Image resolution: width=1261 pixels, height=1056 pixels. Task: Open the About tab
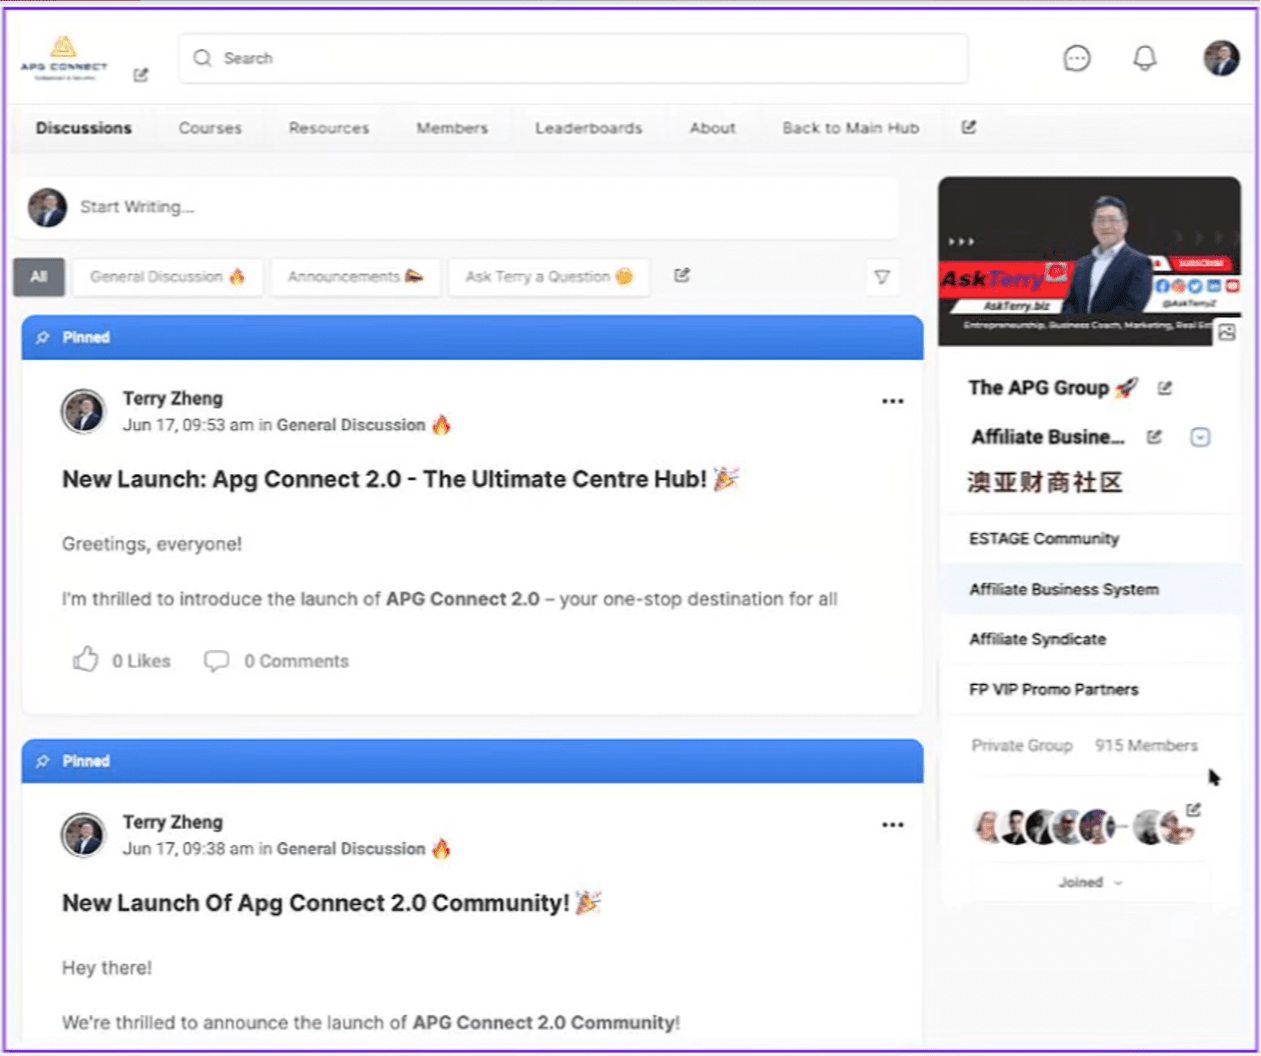coord(712,128)
